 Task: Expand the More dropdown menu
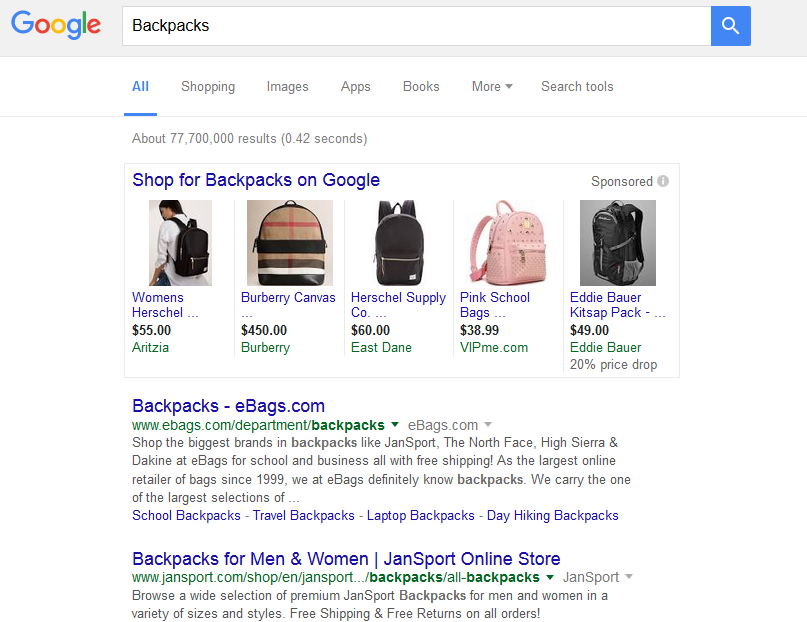[492, 86]
